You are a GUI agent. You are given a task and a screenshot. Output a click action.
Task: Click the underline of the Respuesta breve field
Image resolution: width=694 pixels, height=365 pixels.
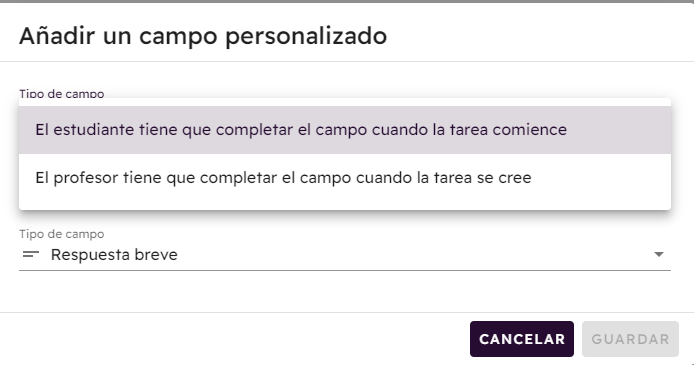345,270
